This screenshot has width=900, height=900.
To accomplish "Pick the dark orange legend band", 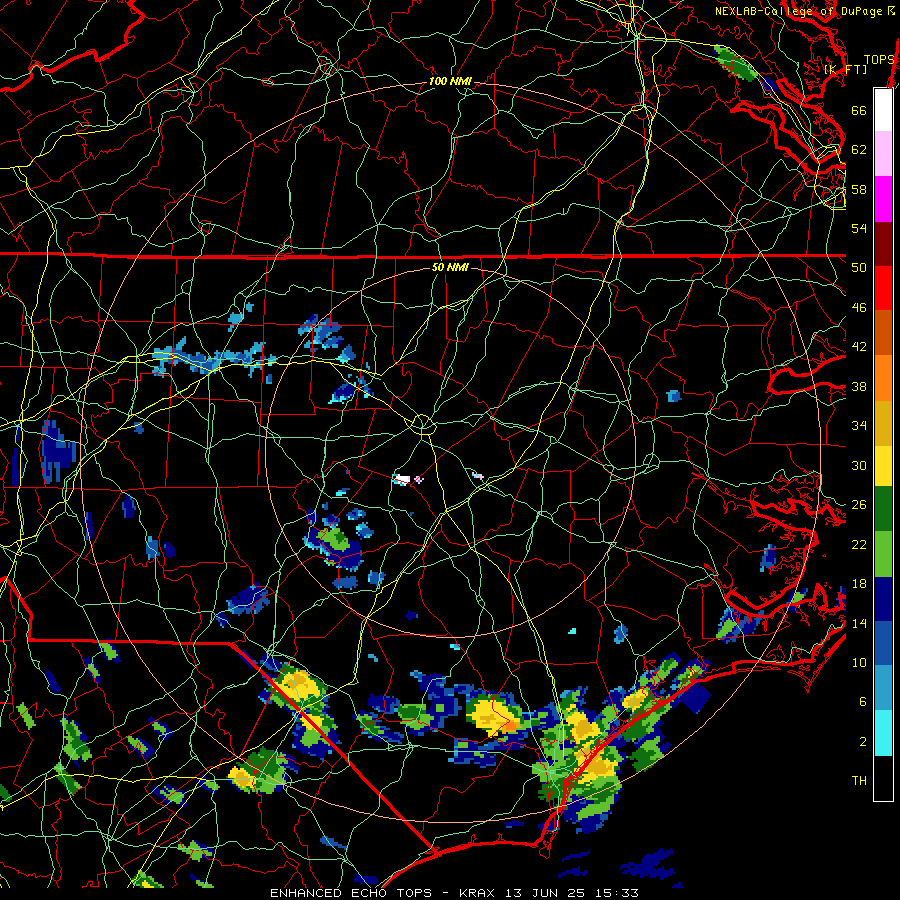I will click(883, 333).
